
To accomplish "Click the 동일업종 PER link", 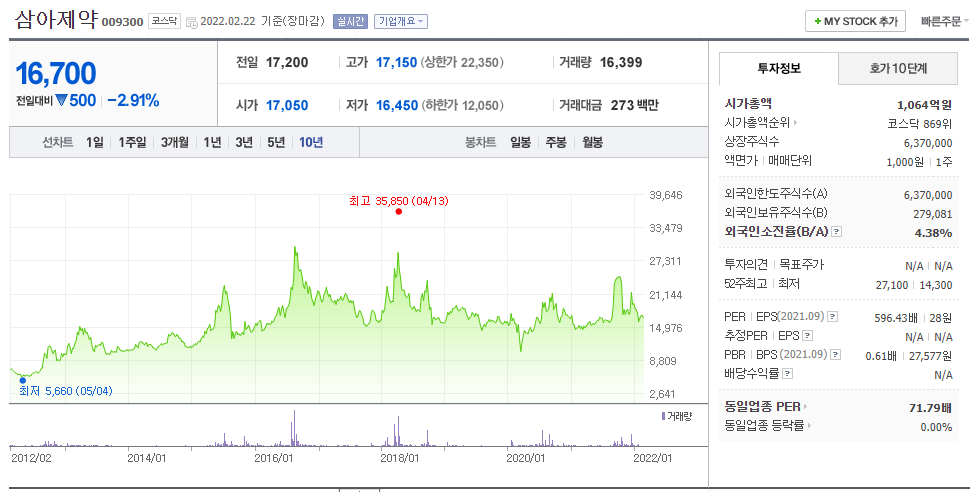I will (762, 407).
